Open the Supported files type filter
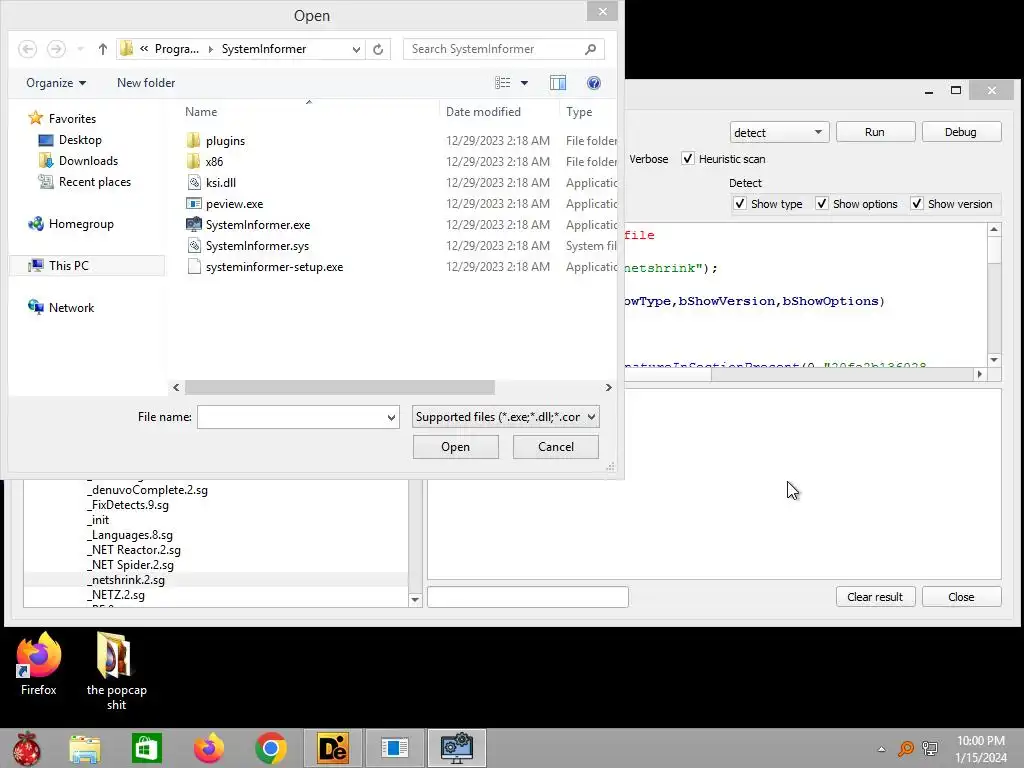 pyautogui.click(x=505, y=417)
